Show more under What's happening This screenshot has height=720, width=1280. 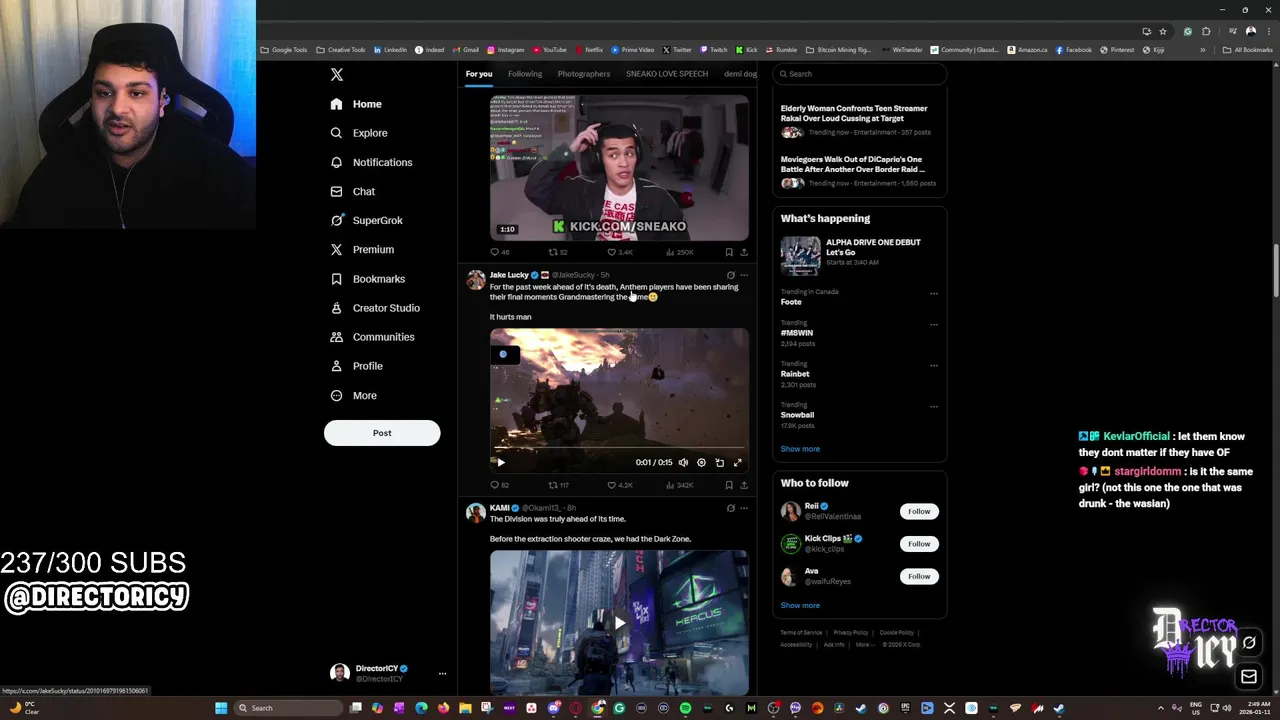(800, 449)
